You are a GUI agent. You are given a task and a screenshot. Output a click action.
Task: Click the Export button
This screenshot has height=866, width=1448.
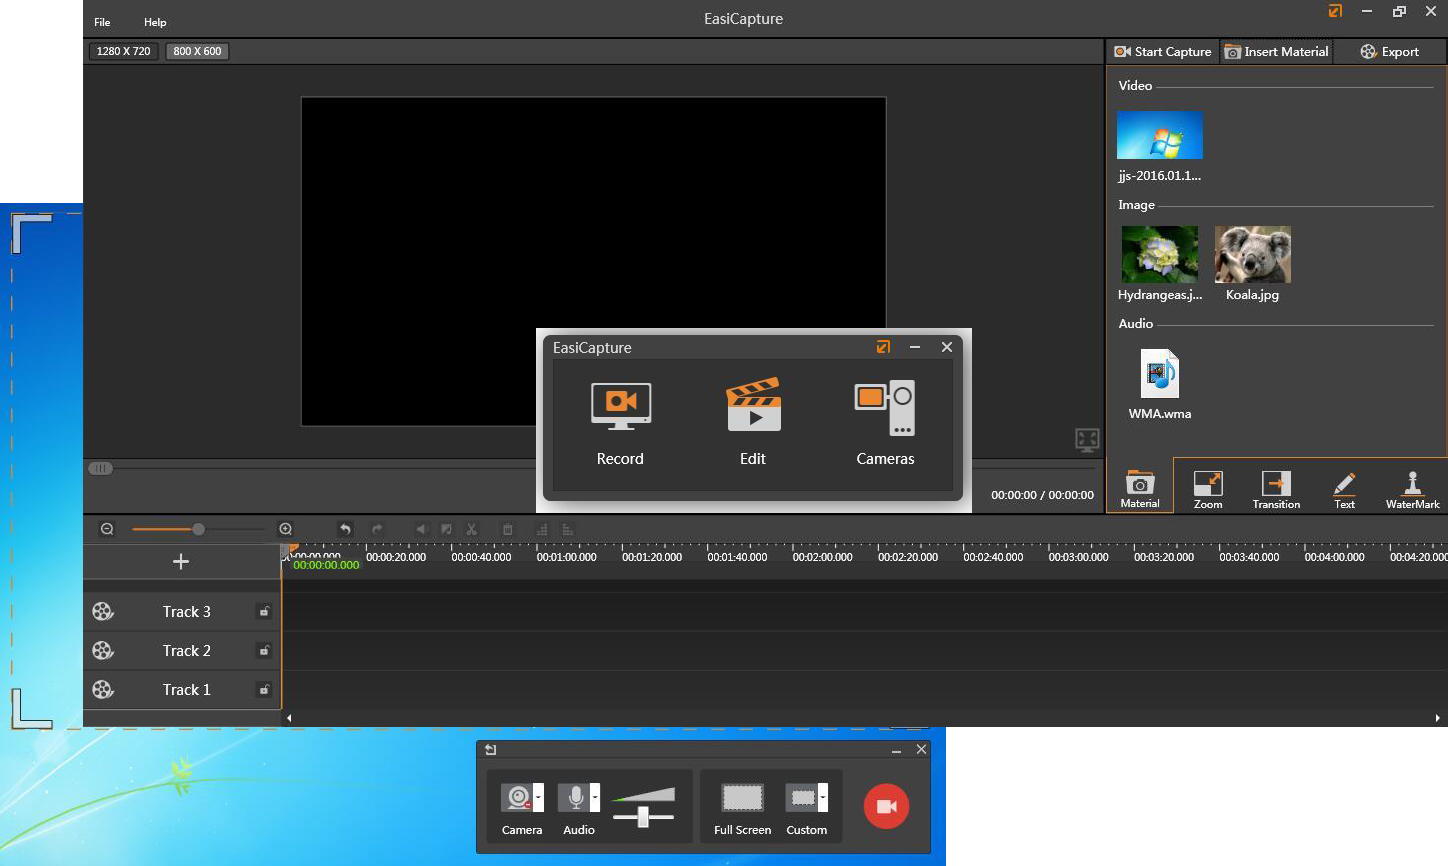[1390, 51]
